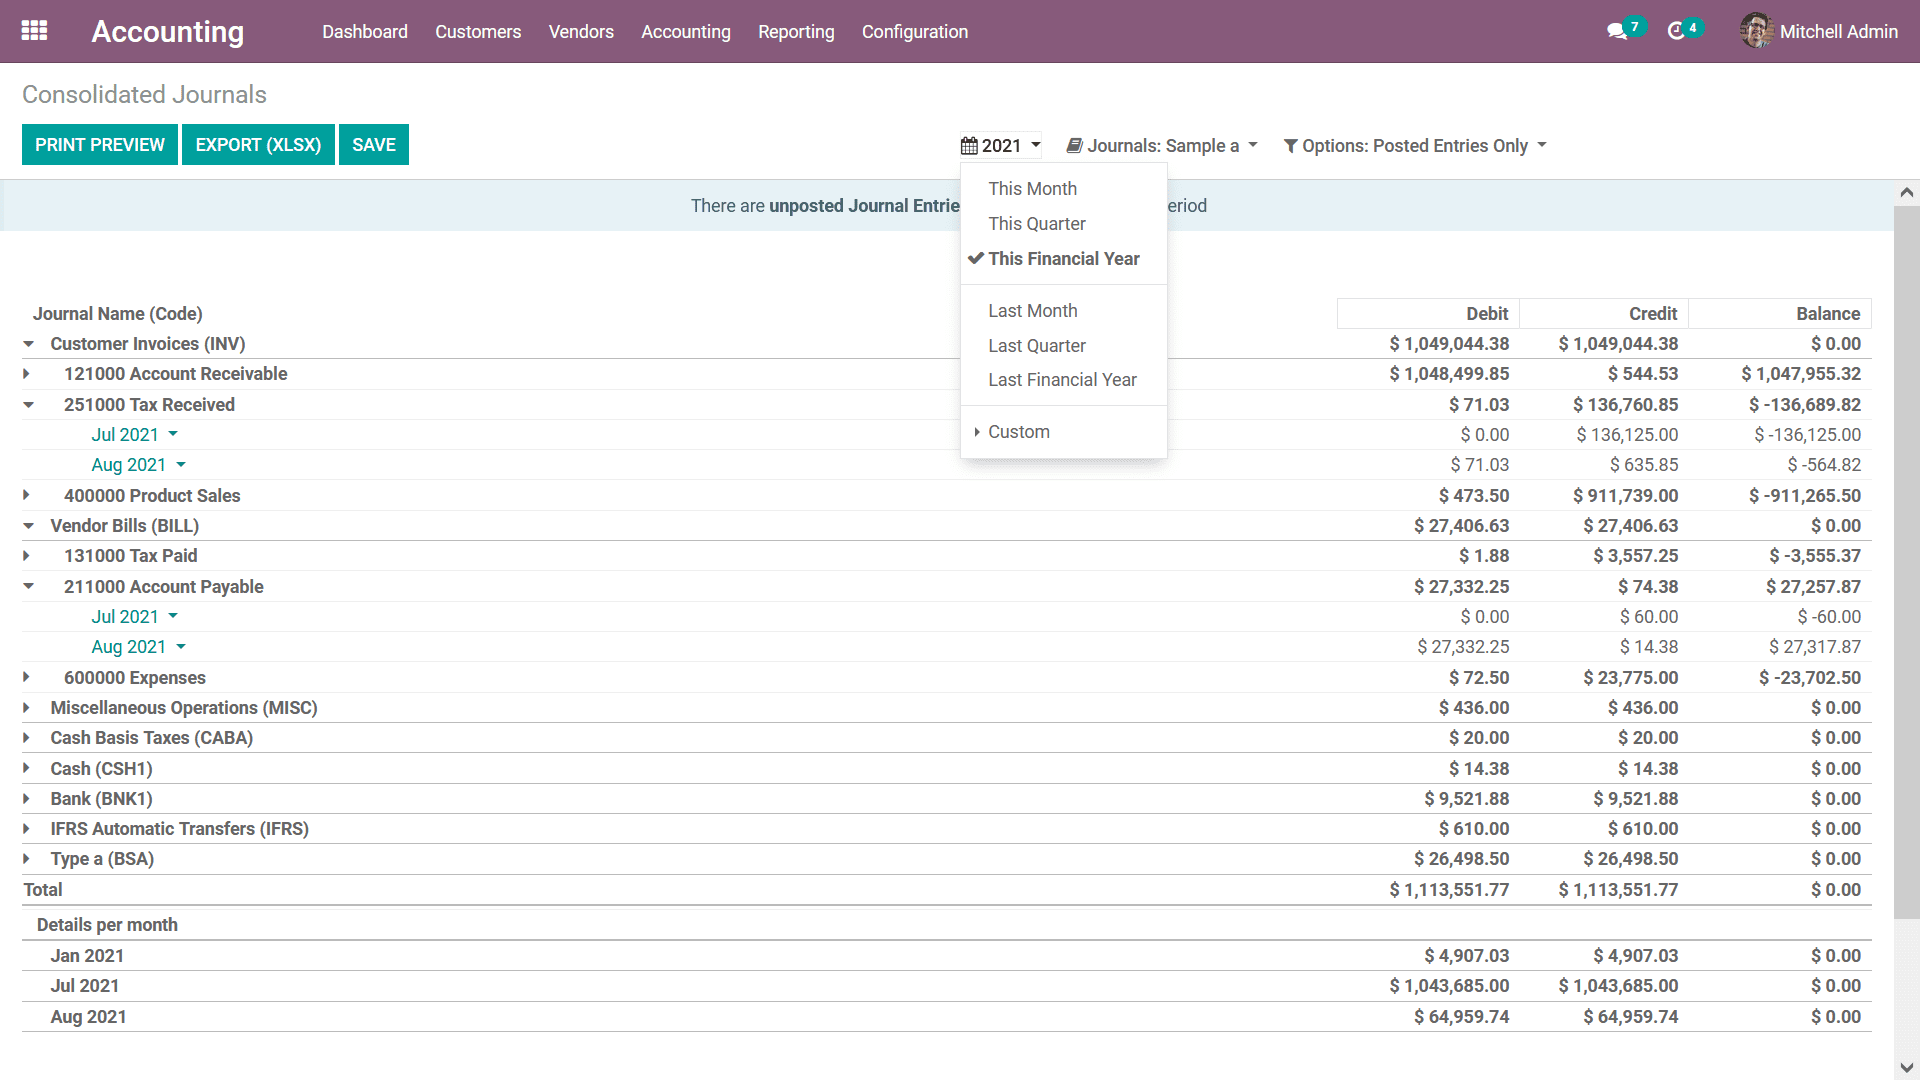The image size is (1920, 1080).
Task: Open the Journals: Sample a dropdown
Action: (x=1162, y=146)
